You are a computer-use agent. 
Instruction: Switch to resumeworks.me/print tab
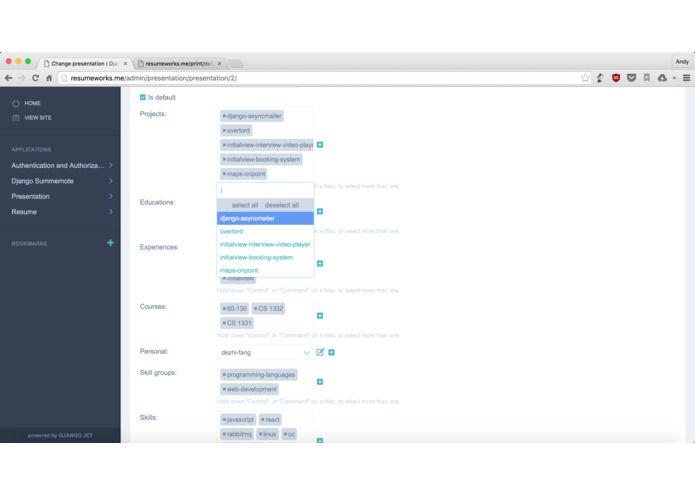(x=179, y=63)
